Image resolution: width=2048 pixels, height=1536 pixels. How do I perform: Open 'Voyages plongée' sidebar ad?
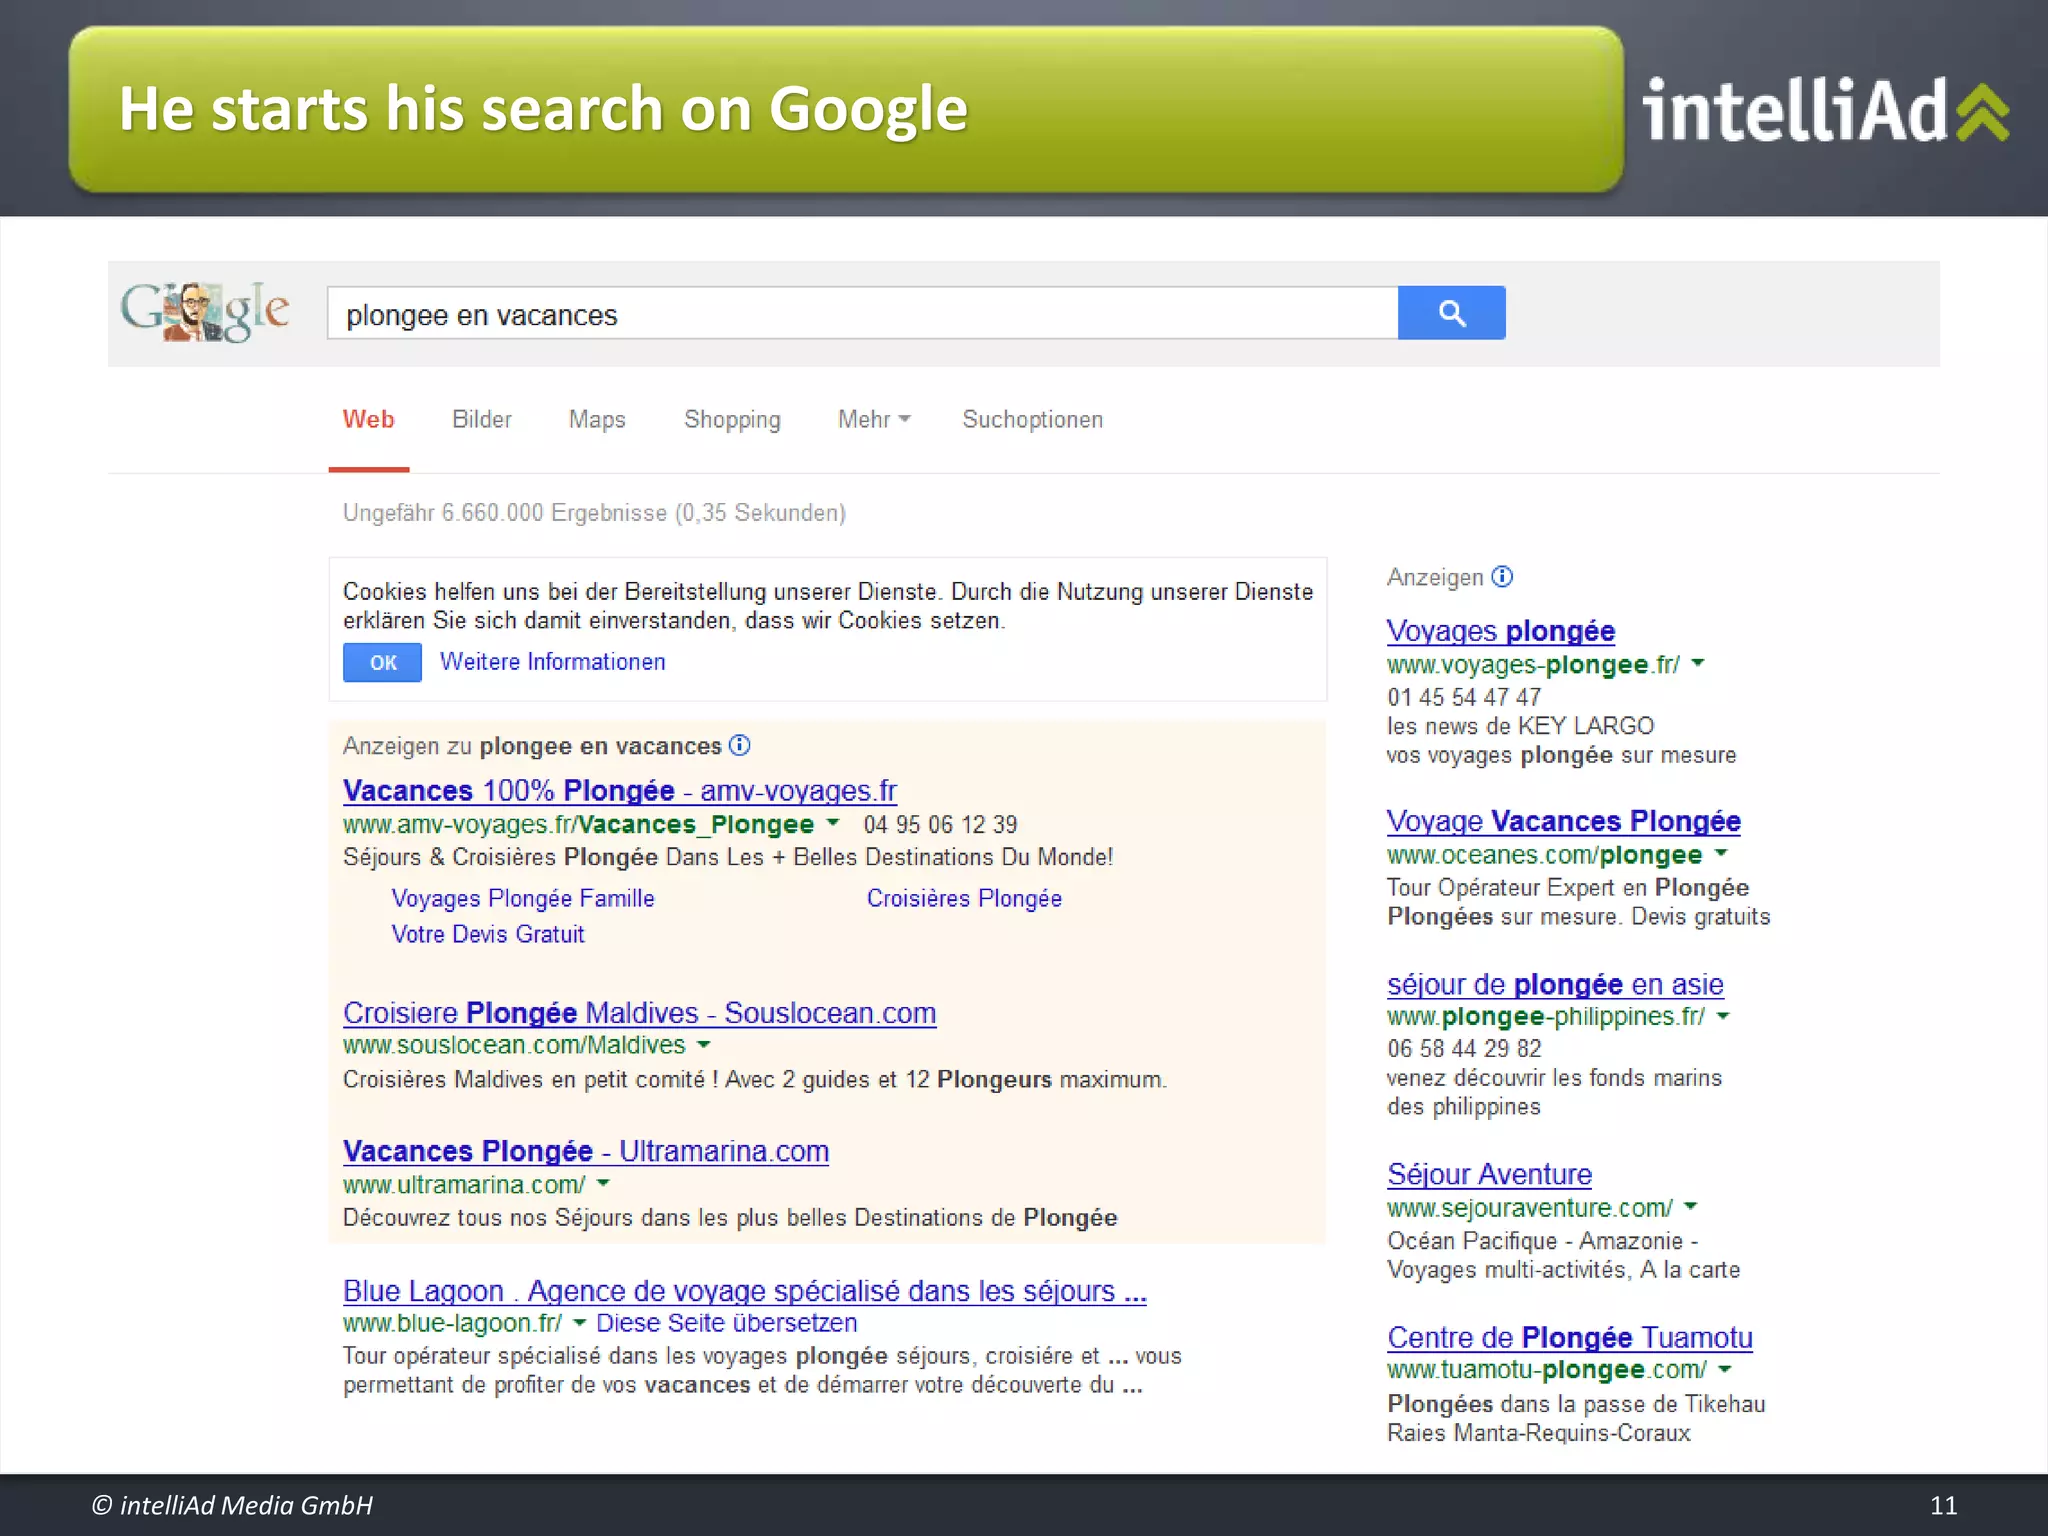(x=1501, y=631)
